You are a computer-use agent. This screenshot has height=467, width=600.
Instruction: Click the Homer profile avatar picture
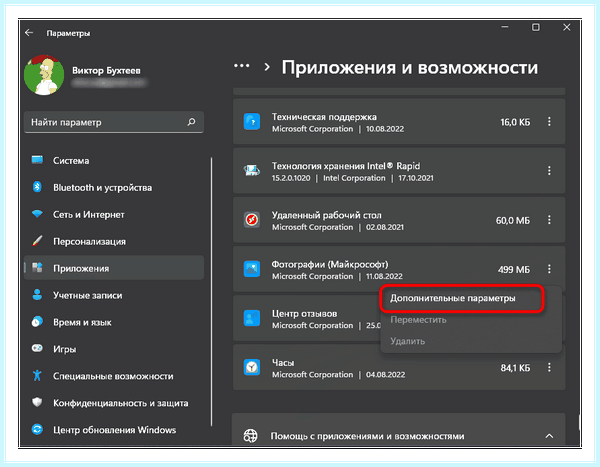[44, 75]
